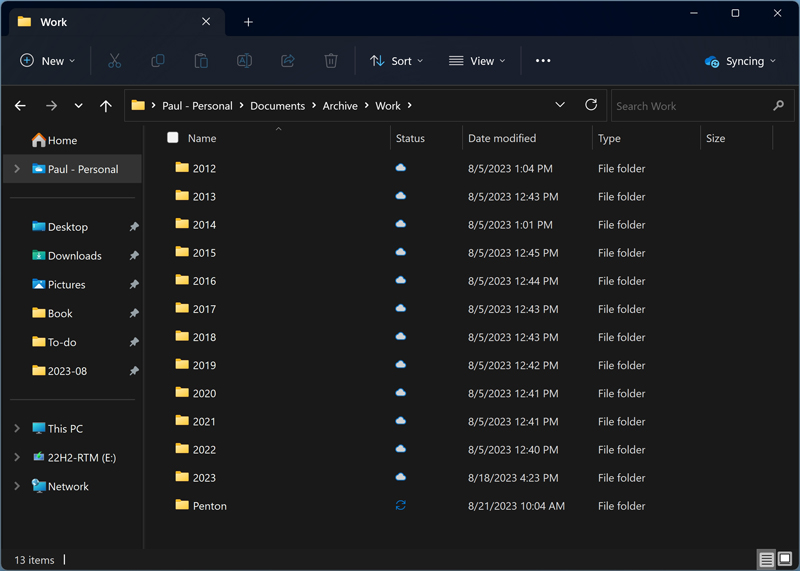Click the Paste clipboard icon
The image size is (800, 571).
(201, 61)
